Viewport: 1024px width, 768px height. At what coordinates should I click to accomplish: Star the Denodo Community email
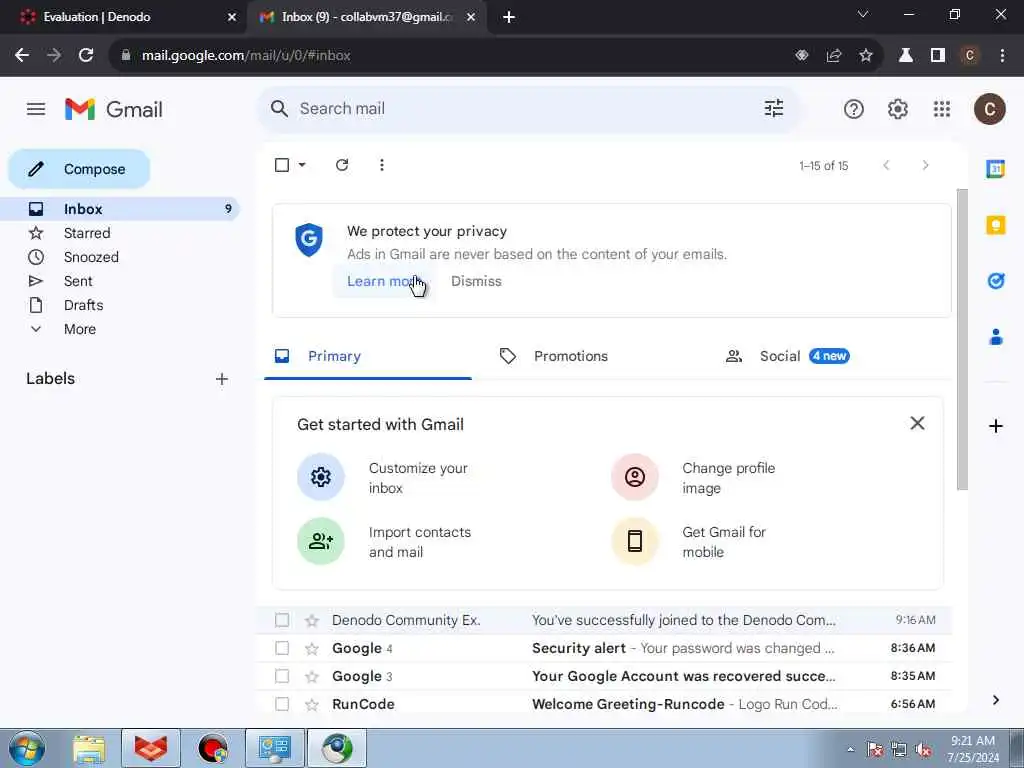[312, 620]
